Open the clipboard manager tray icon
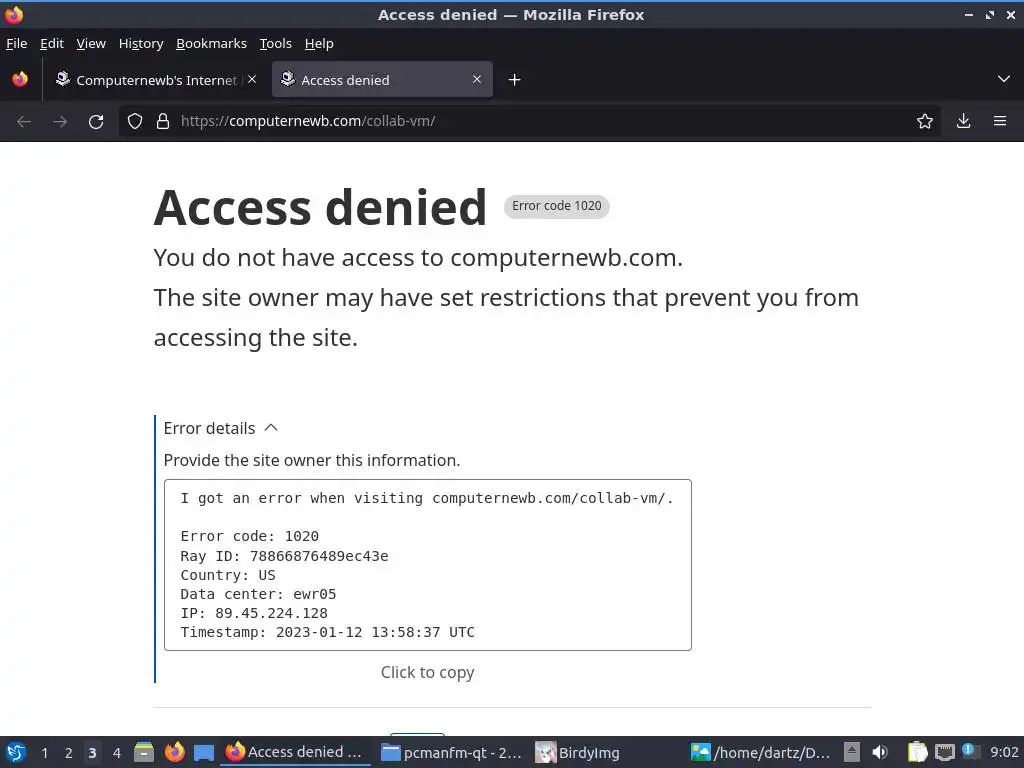The width and height of the screenshot is (1024, 768). [x=918, y=752]
